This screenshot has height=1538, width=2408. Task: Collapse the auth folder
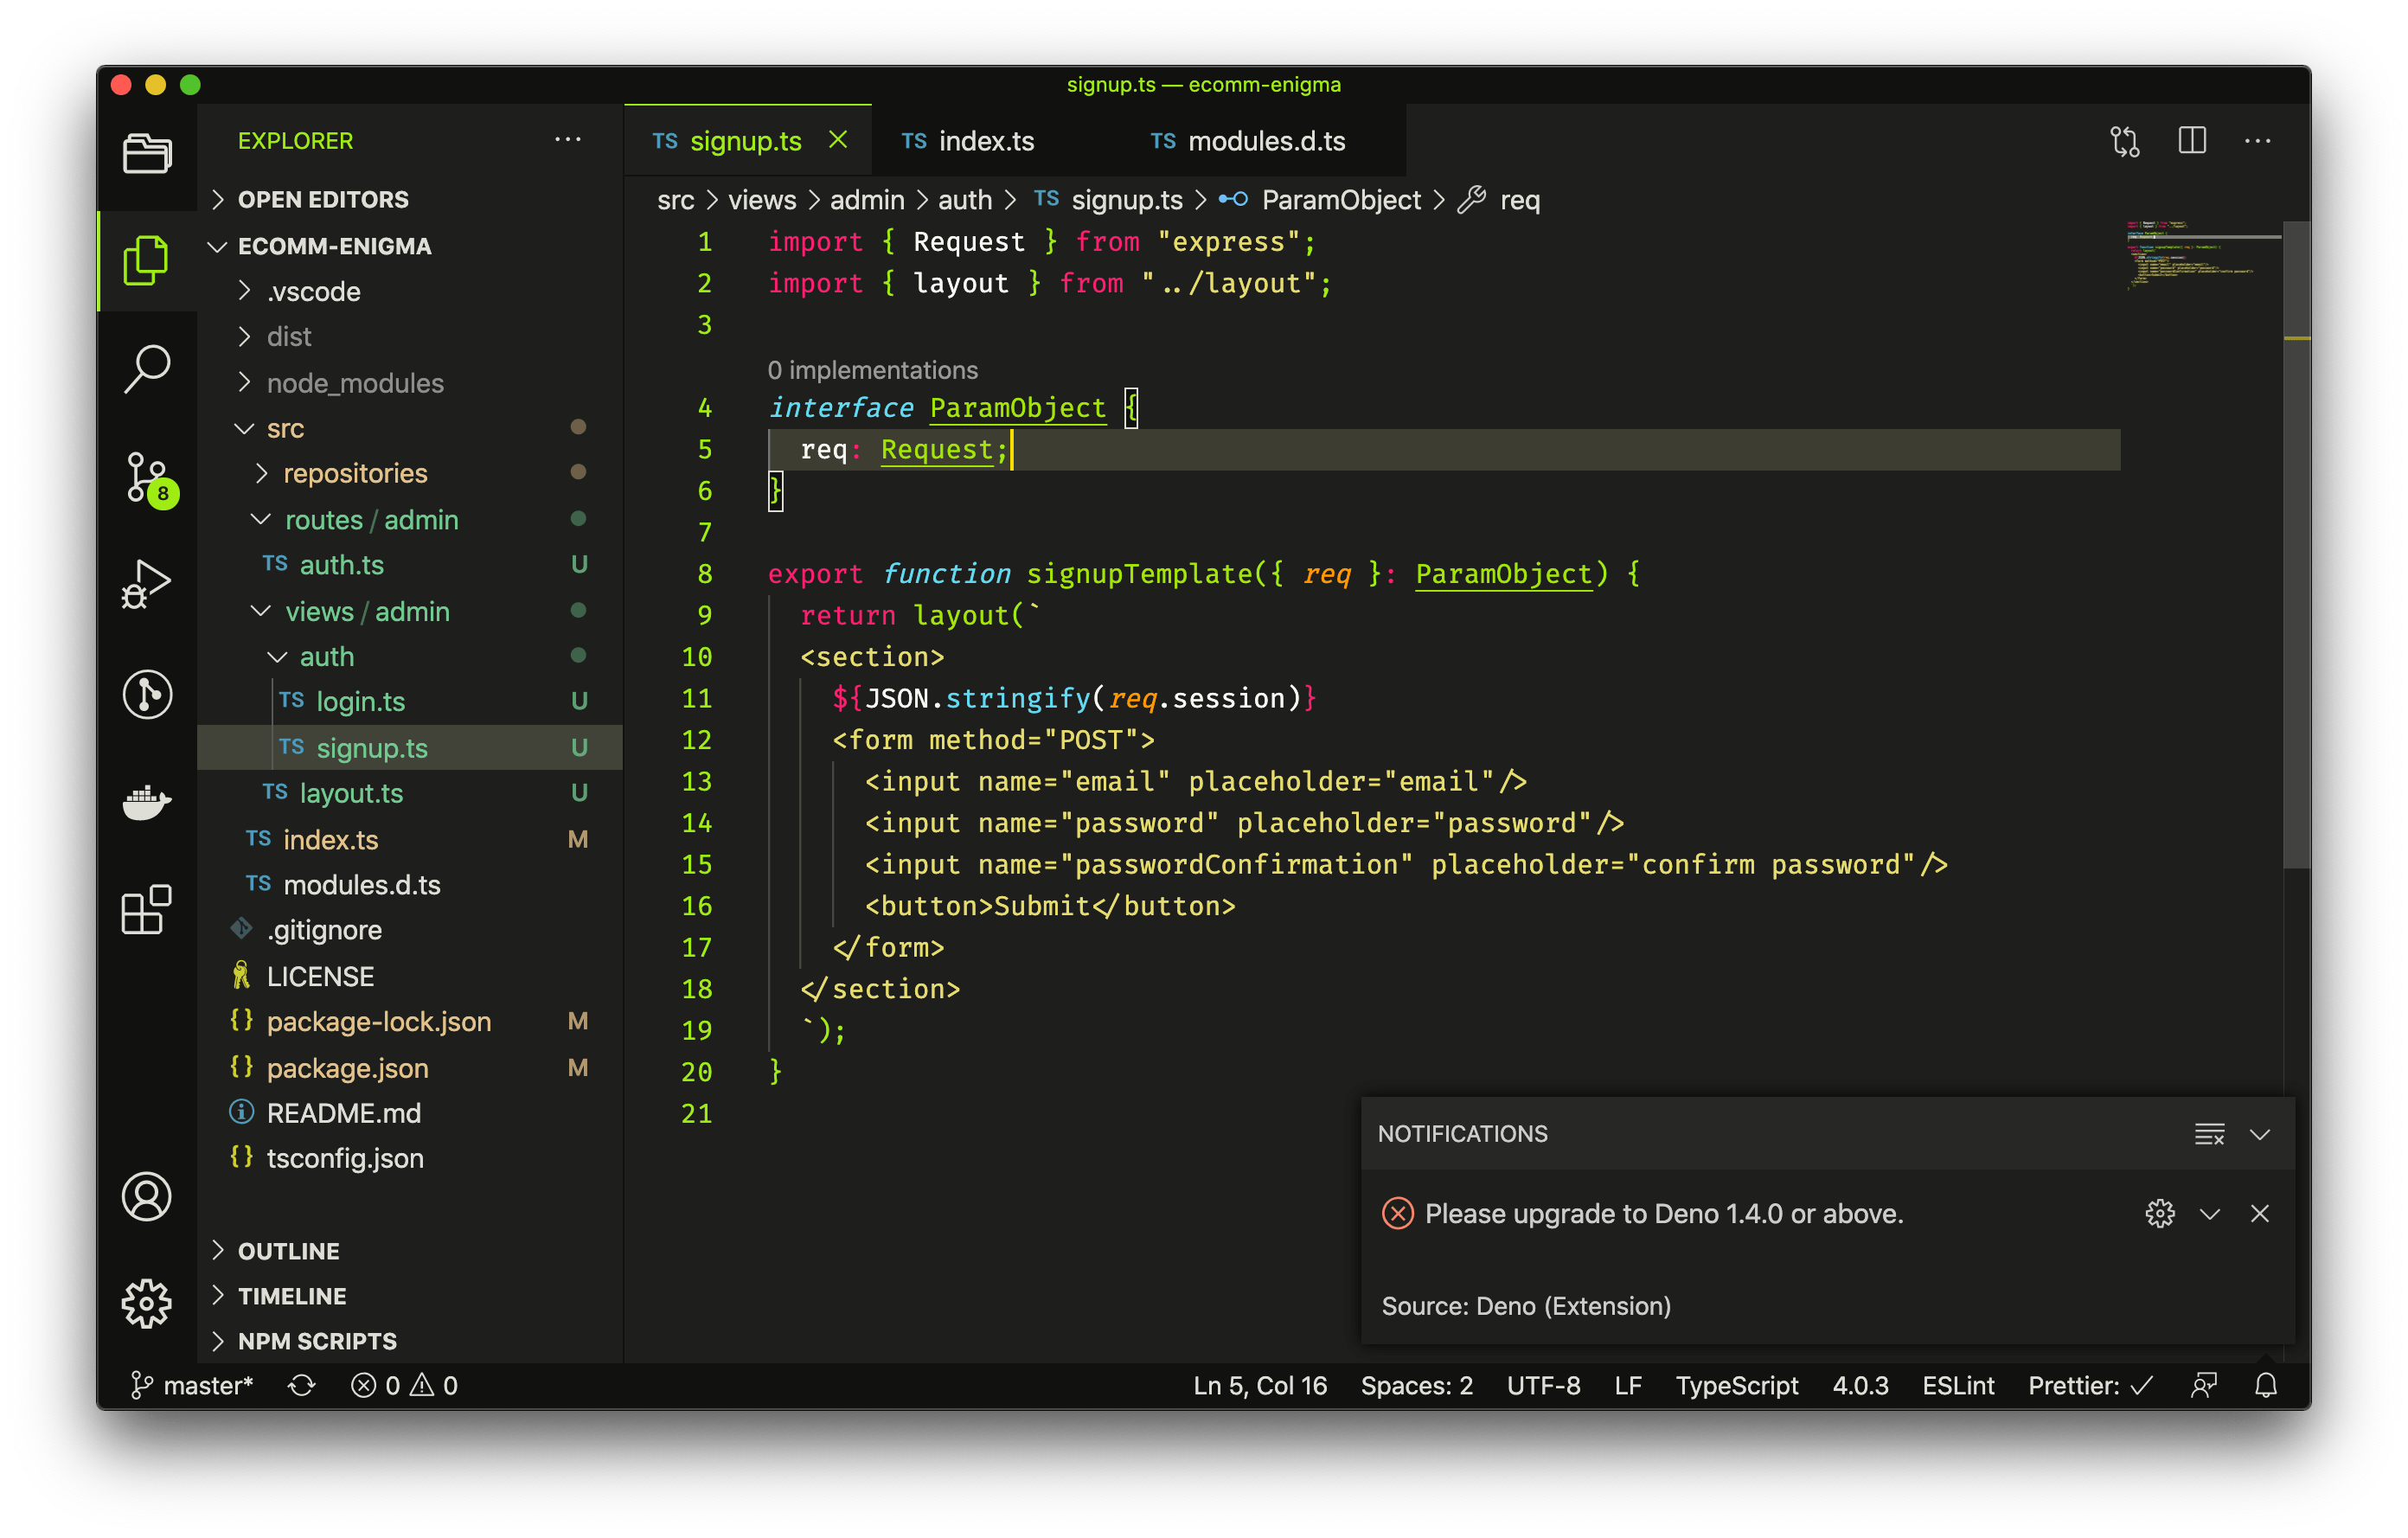point(410,656)
